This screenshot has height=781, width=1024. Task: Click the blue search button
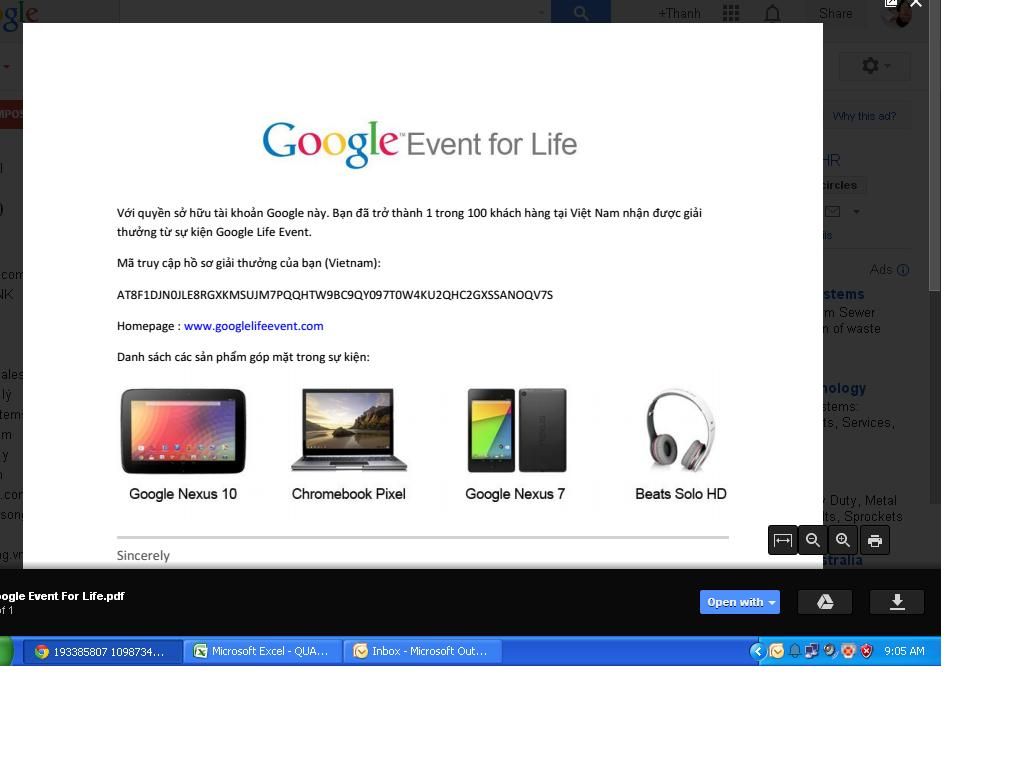click(581, 13)
